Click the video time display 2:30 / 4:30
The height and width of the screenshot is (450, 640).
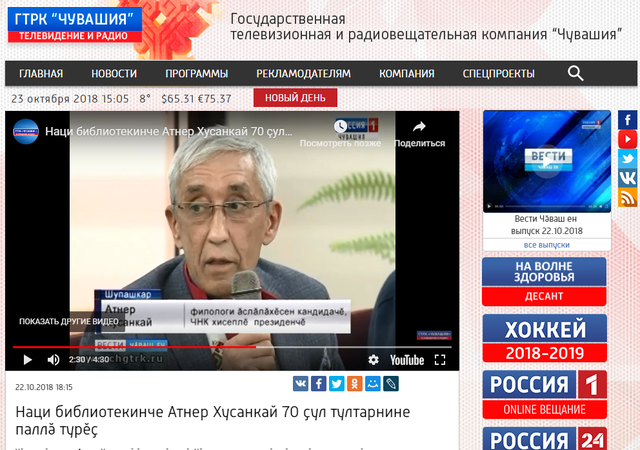pyautogui.click(x=89, y=360)
